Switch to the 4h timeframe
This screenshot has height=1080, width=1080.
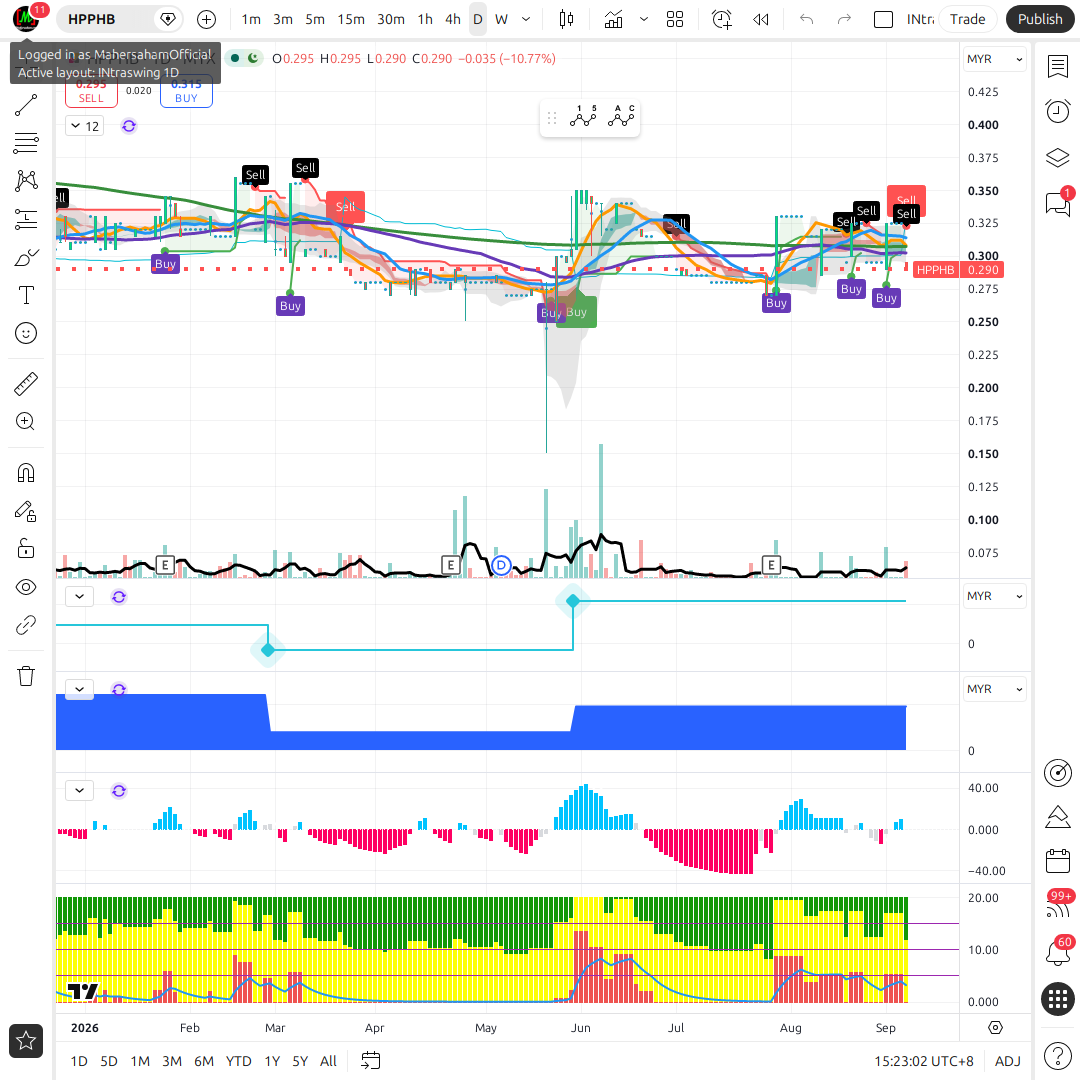[453, 19]
